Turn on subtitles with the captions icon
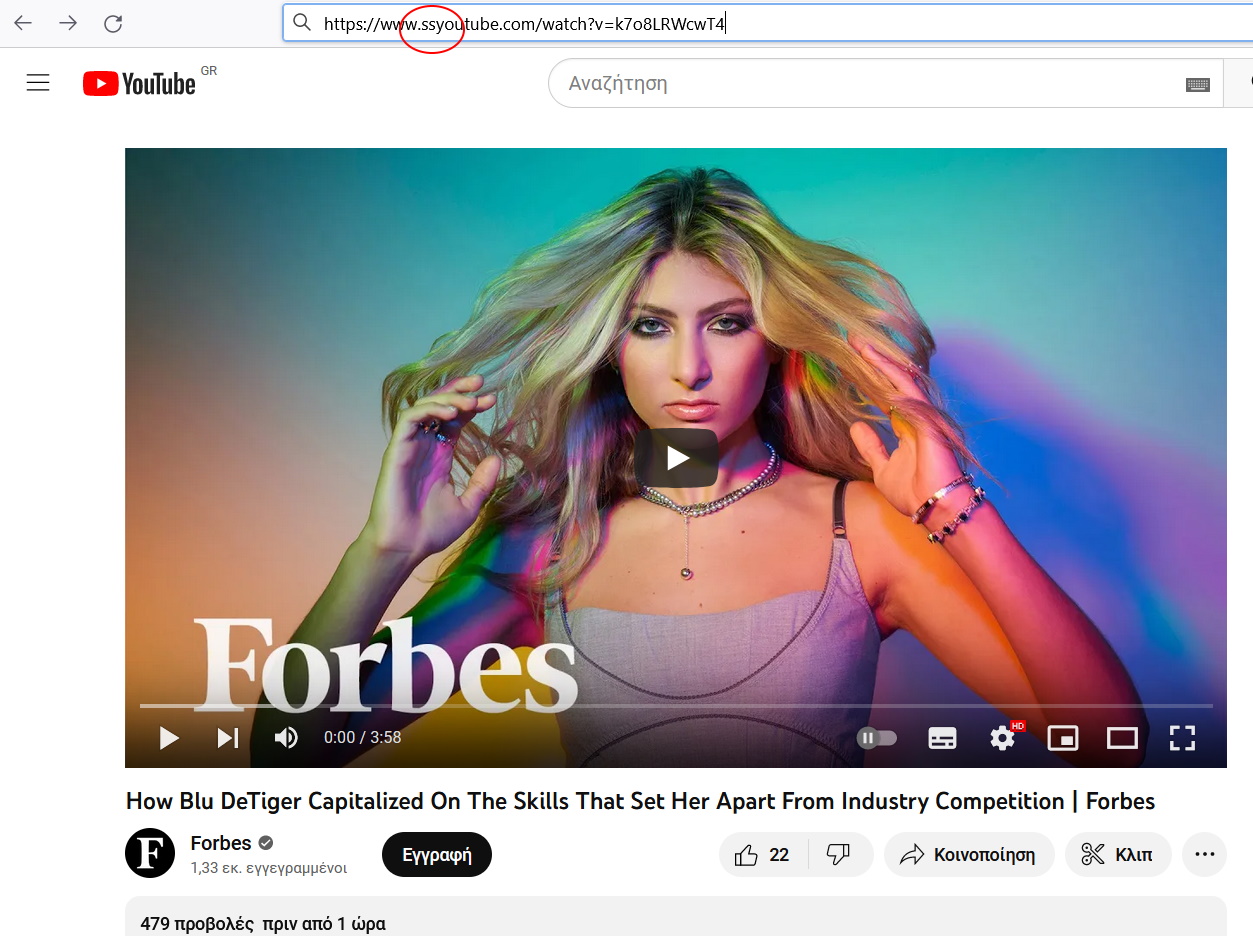 point(942,738)
